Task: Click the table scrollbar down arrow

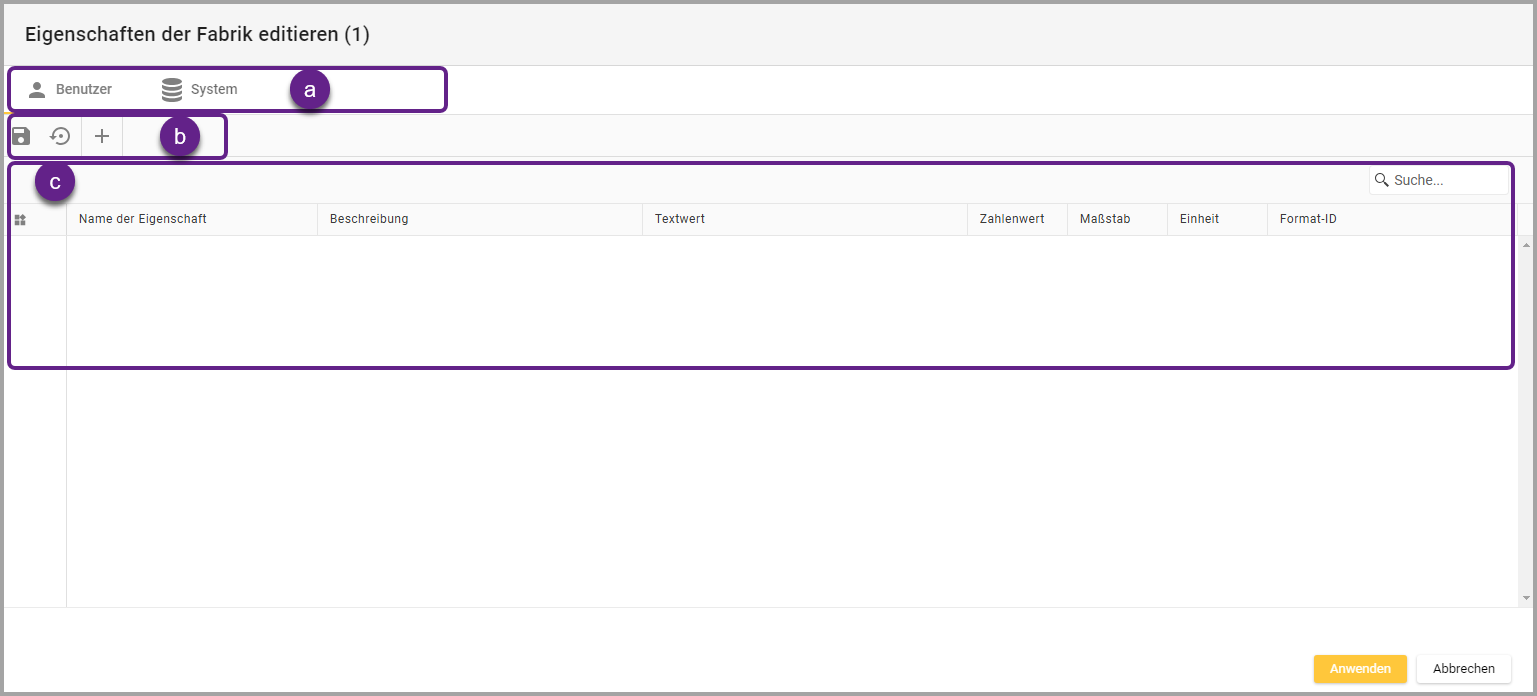Action: coord(1525,598)
